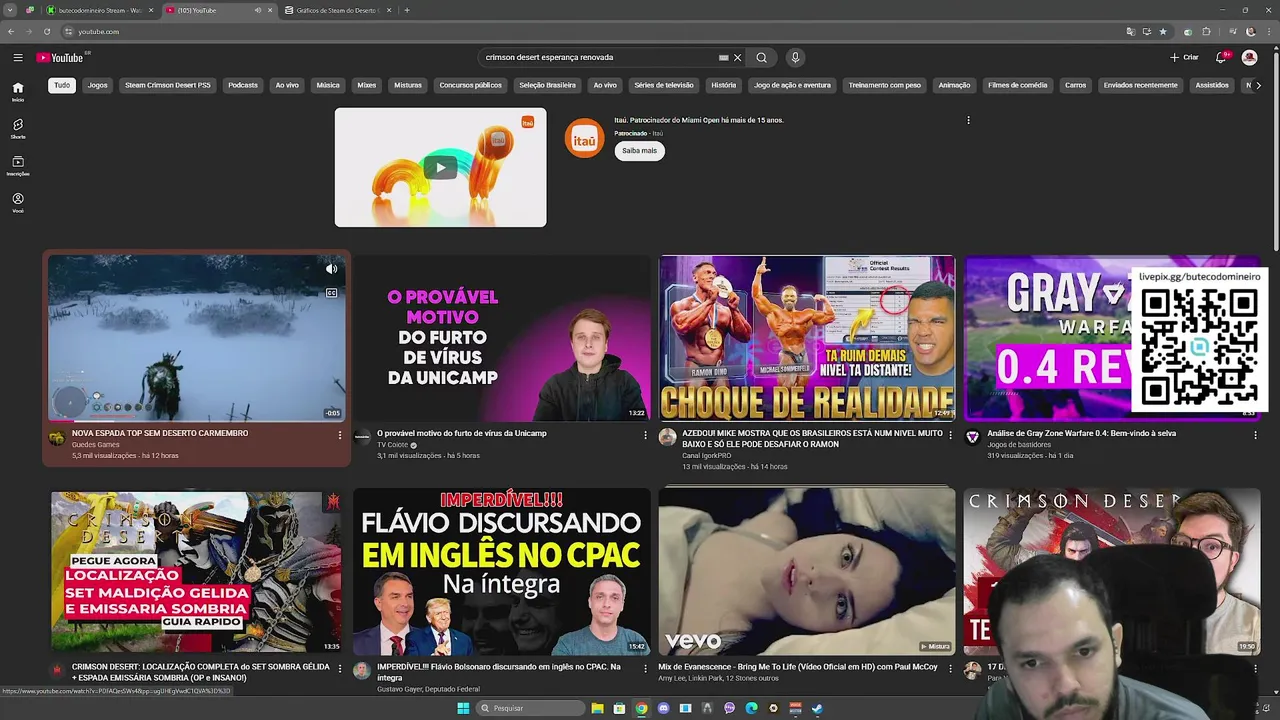Open a new browser tab
The width and height of the screenshot is (1280, 720).
coord(407,10)
